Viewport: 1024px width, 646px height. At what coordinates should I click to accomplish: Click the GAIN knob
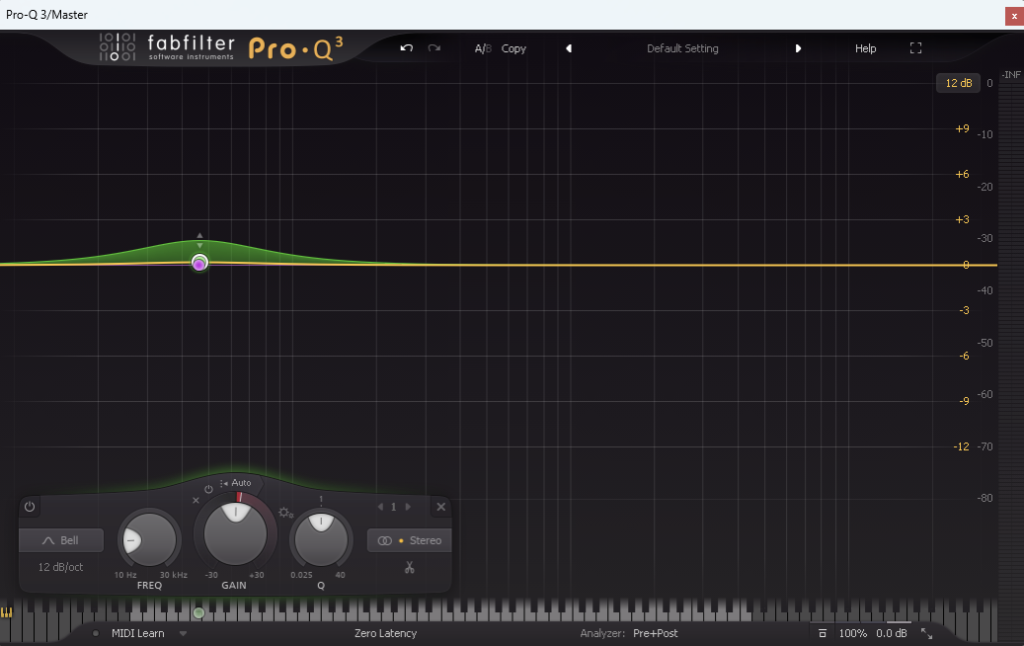tap(235, 534)
